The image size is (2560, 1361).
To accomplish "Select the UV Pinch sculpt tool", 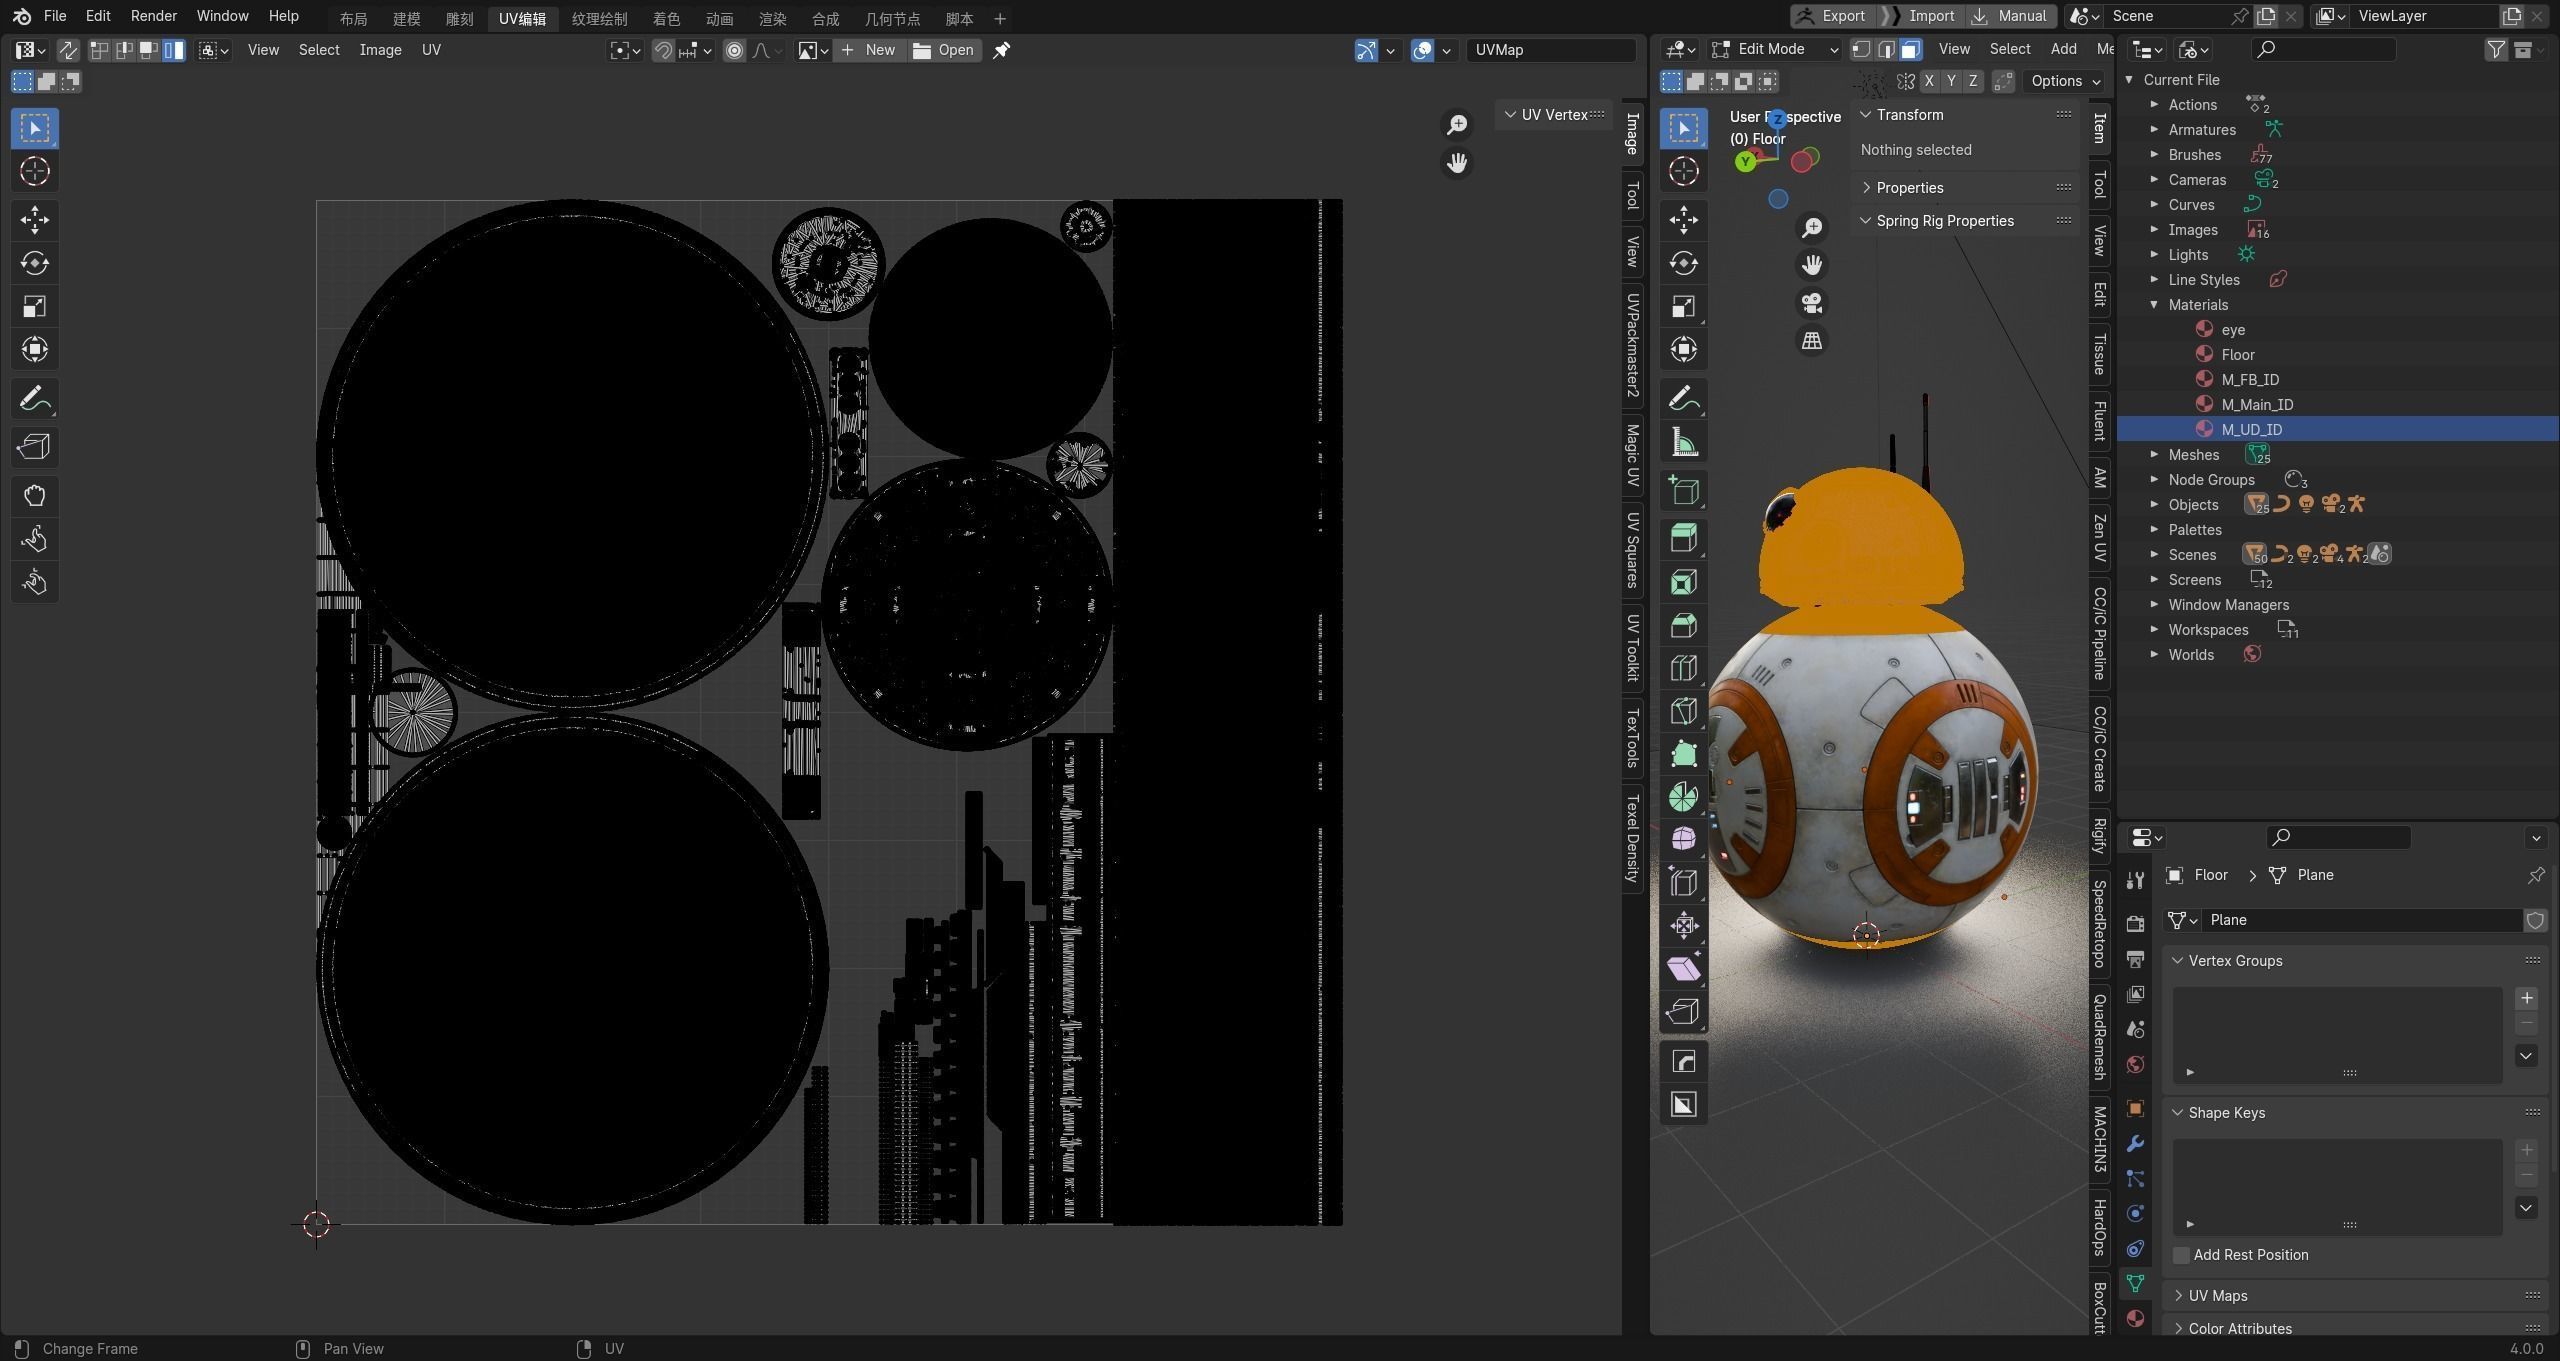I will click(x=35, y=582).
